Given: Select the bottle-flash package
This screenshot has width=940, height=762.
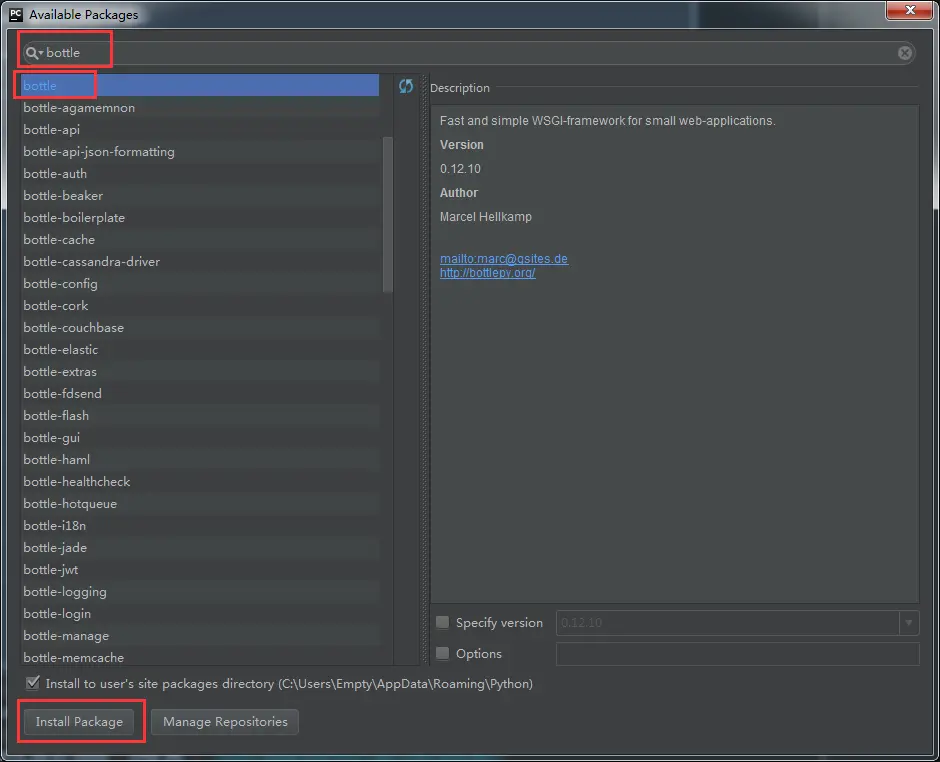Looking at the screenshot, I should pyautogui.click(x=200, y=415).
